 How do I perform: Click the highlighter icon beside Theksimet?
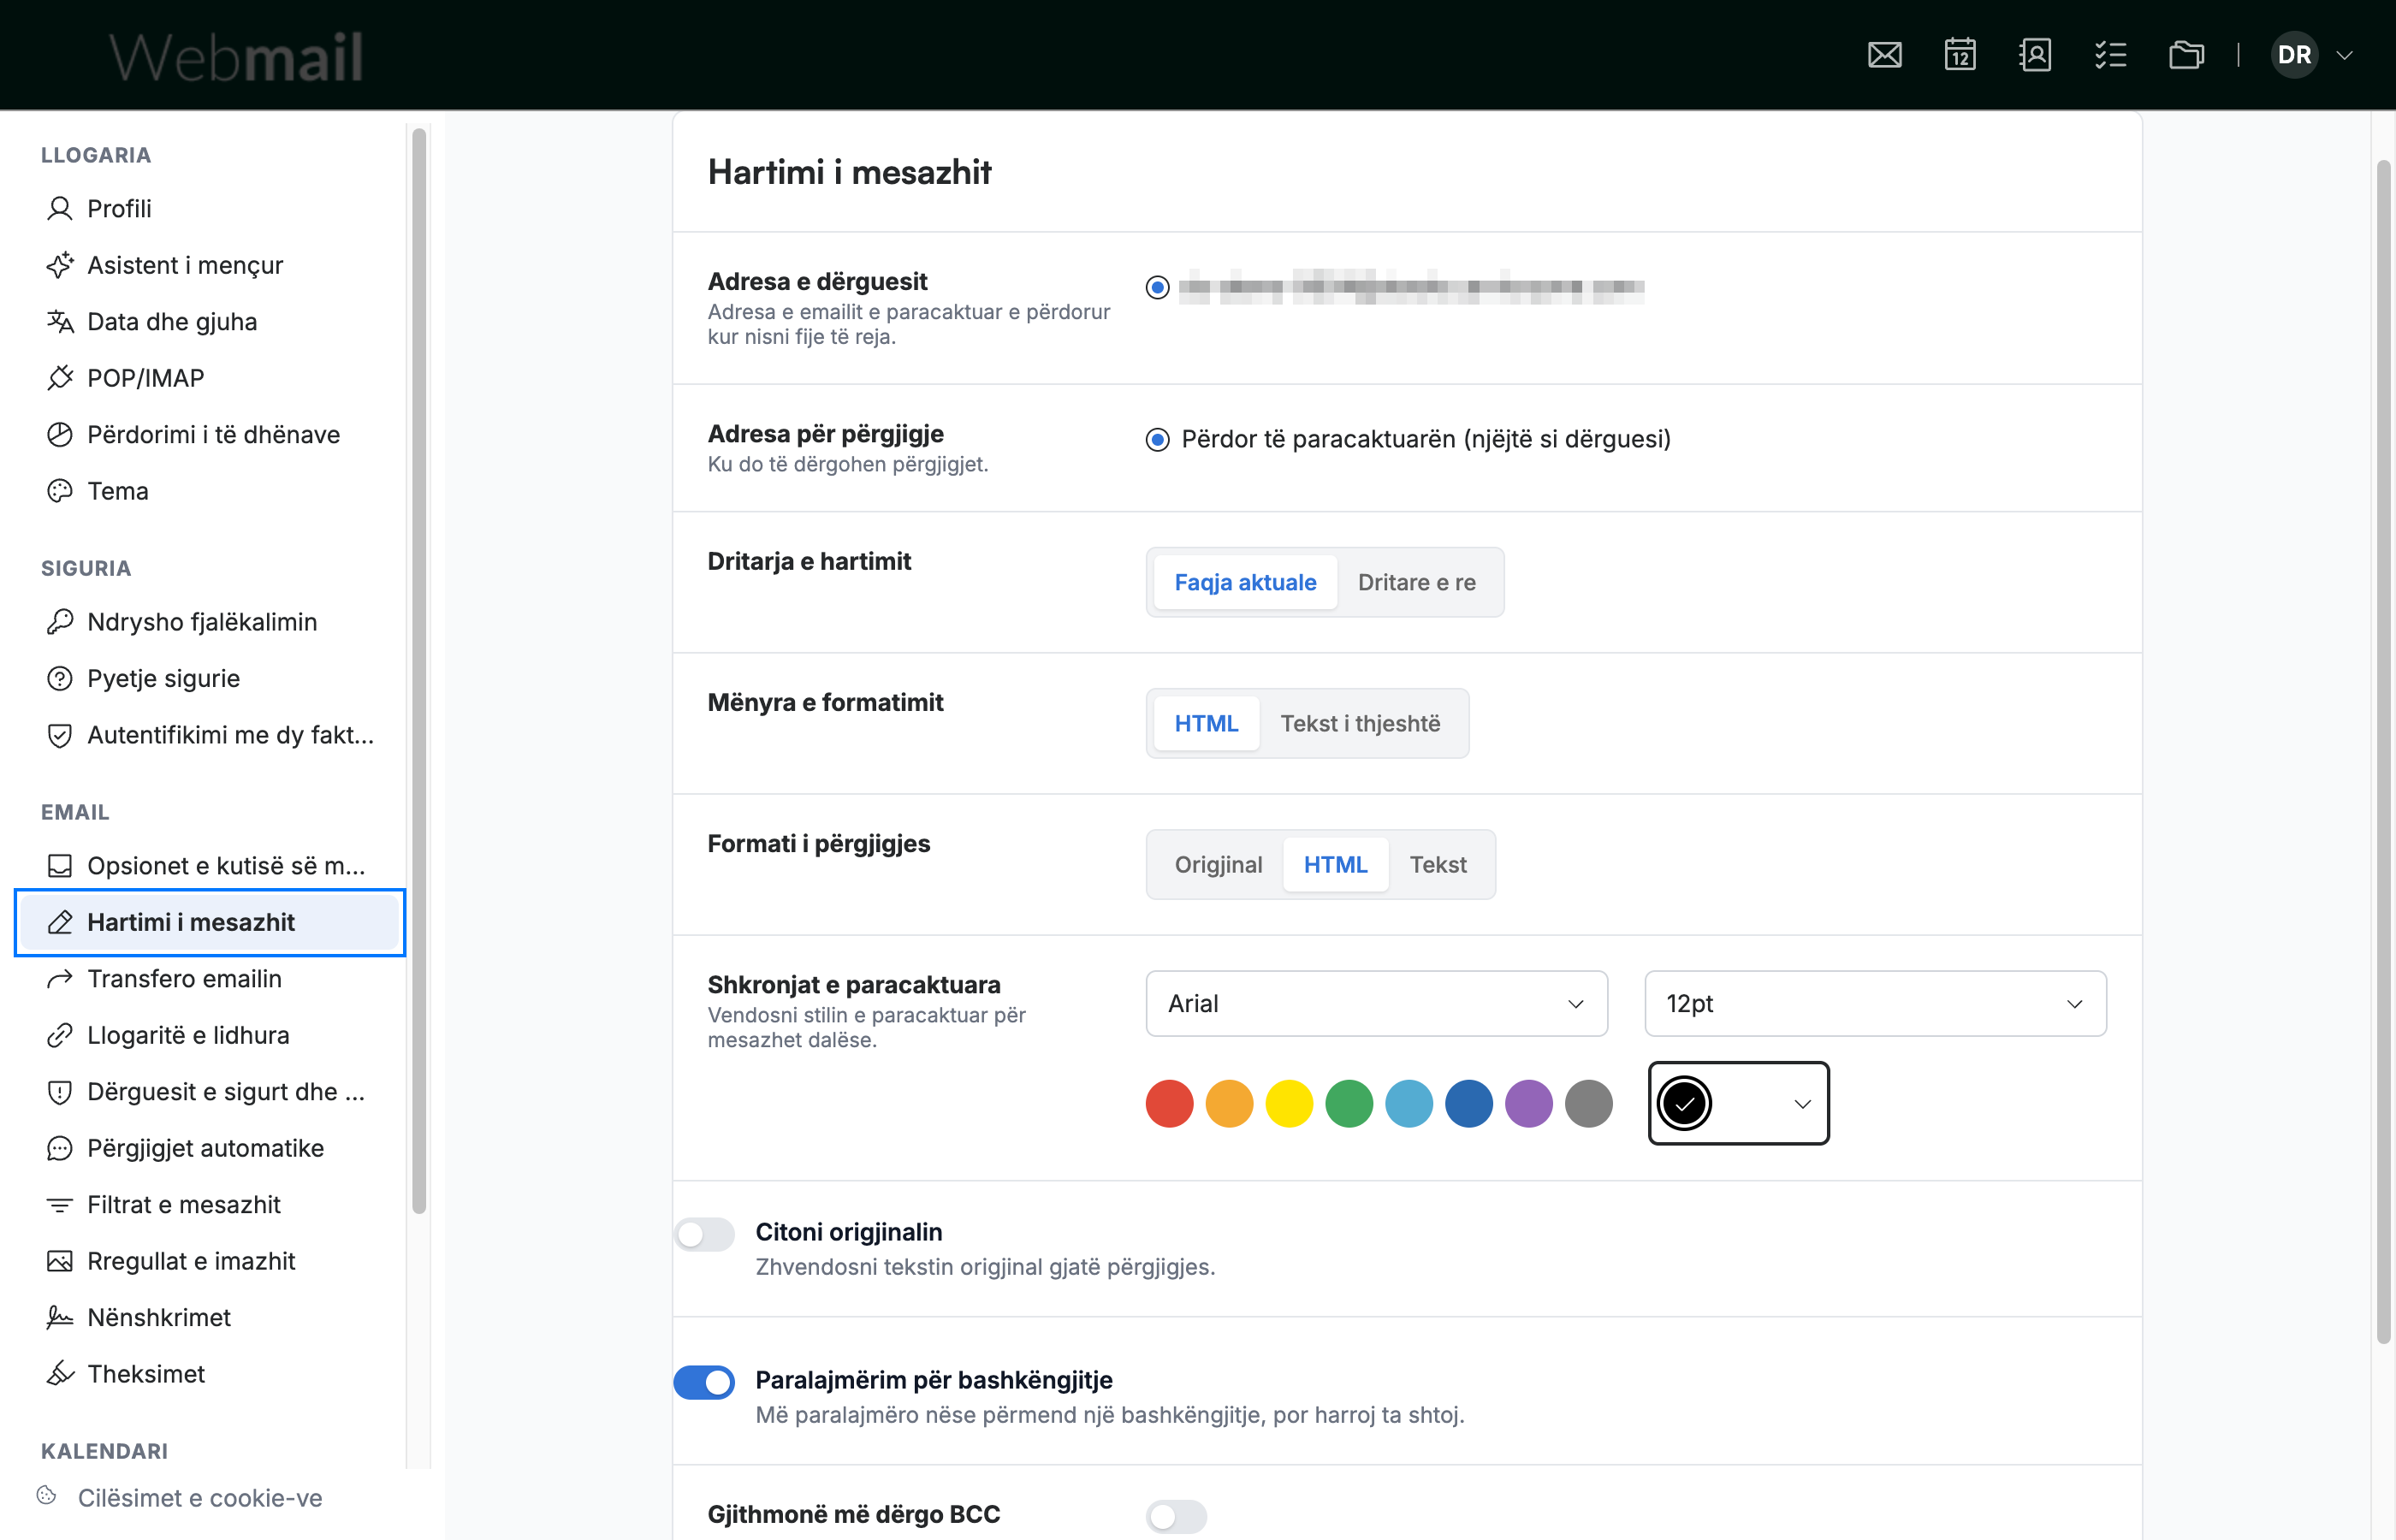click(x=60, y=1374)
